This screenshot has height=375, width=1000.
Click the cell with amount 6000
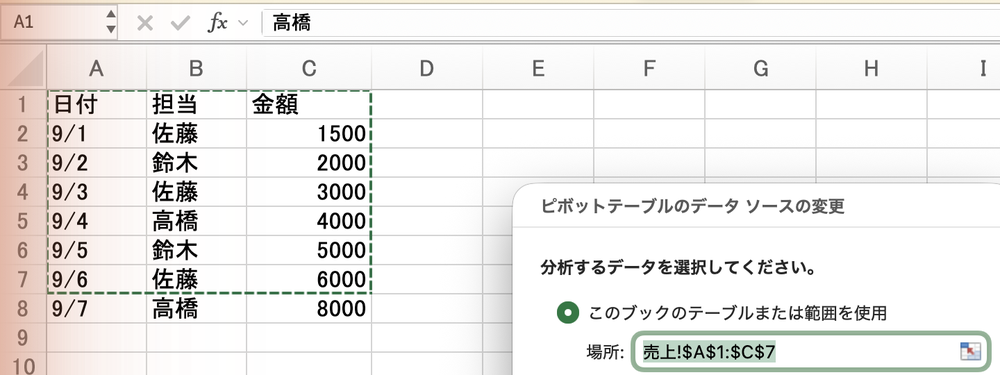pyautogui.click(x=309, y=279)
